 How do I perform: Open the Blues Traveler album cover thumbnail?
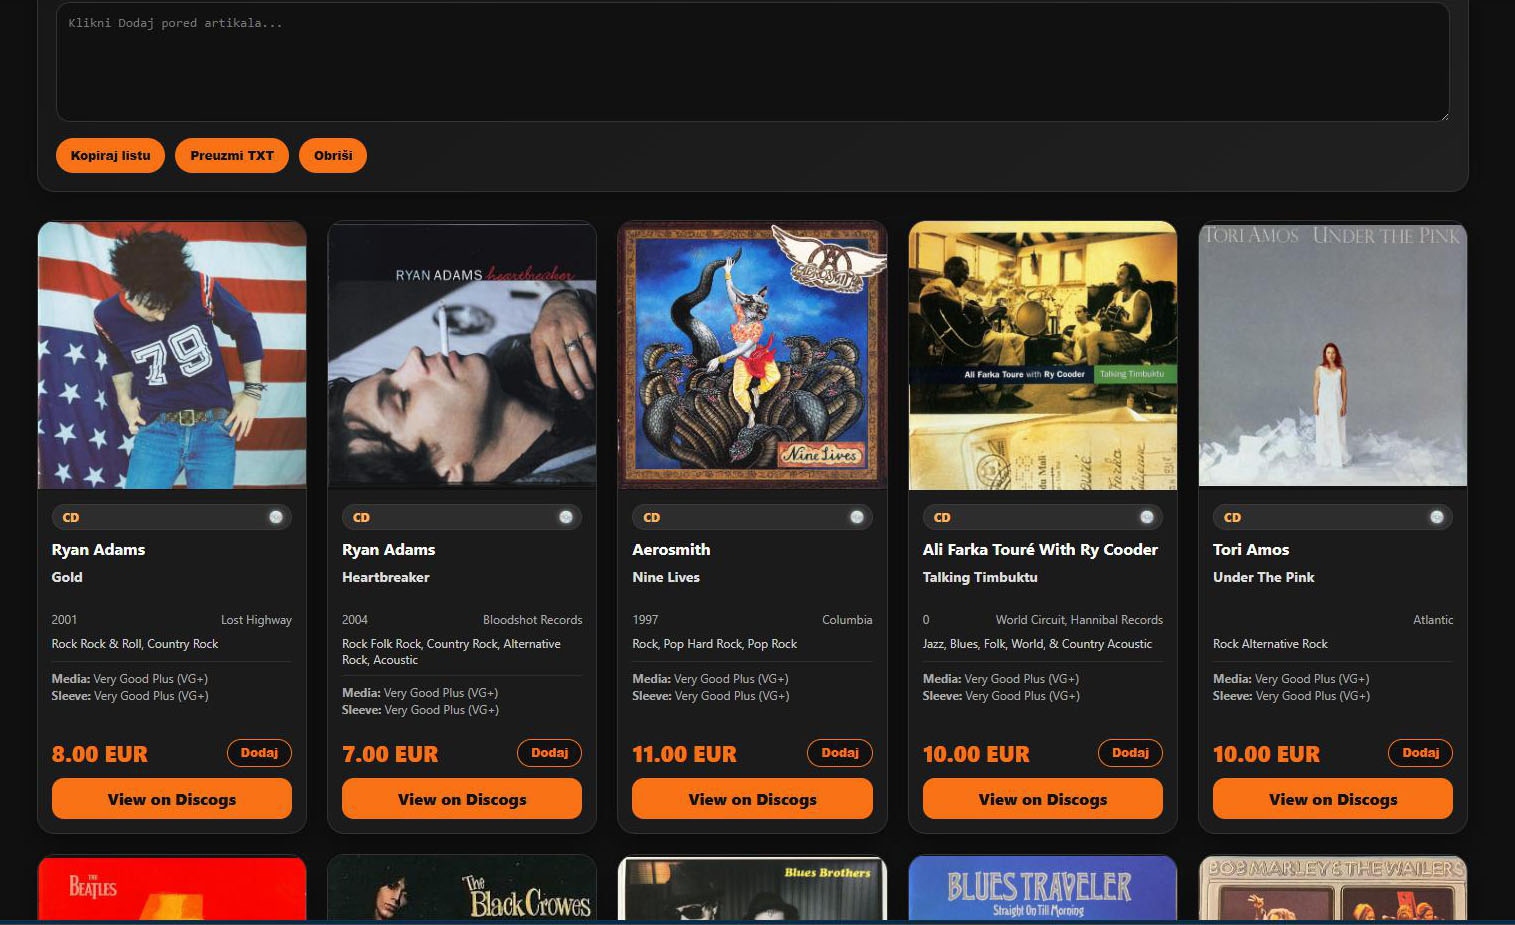click(x=1043, y=888)
